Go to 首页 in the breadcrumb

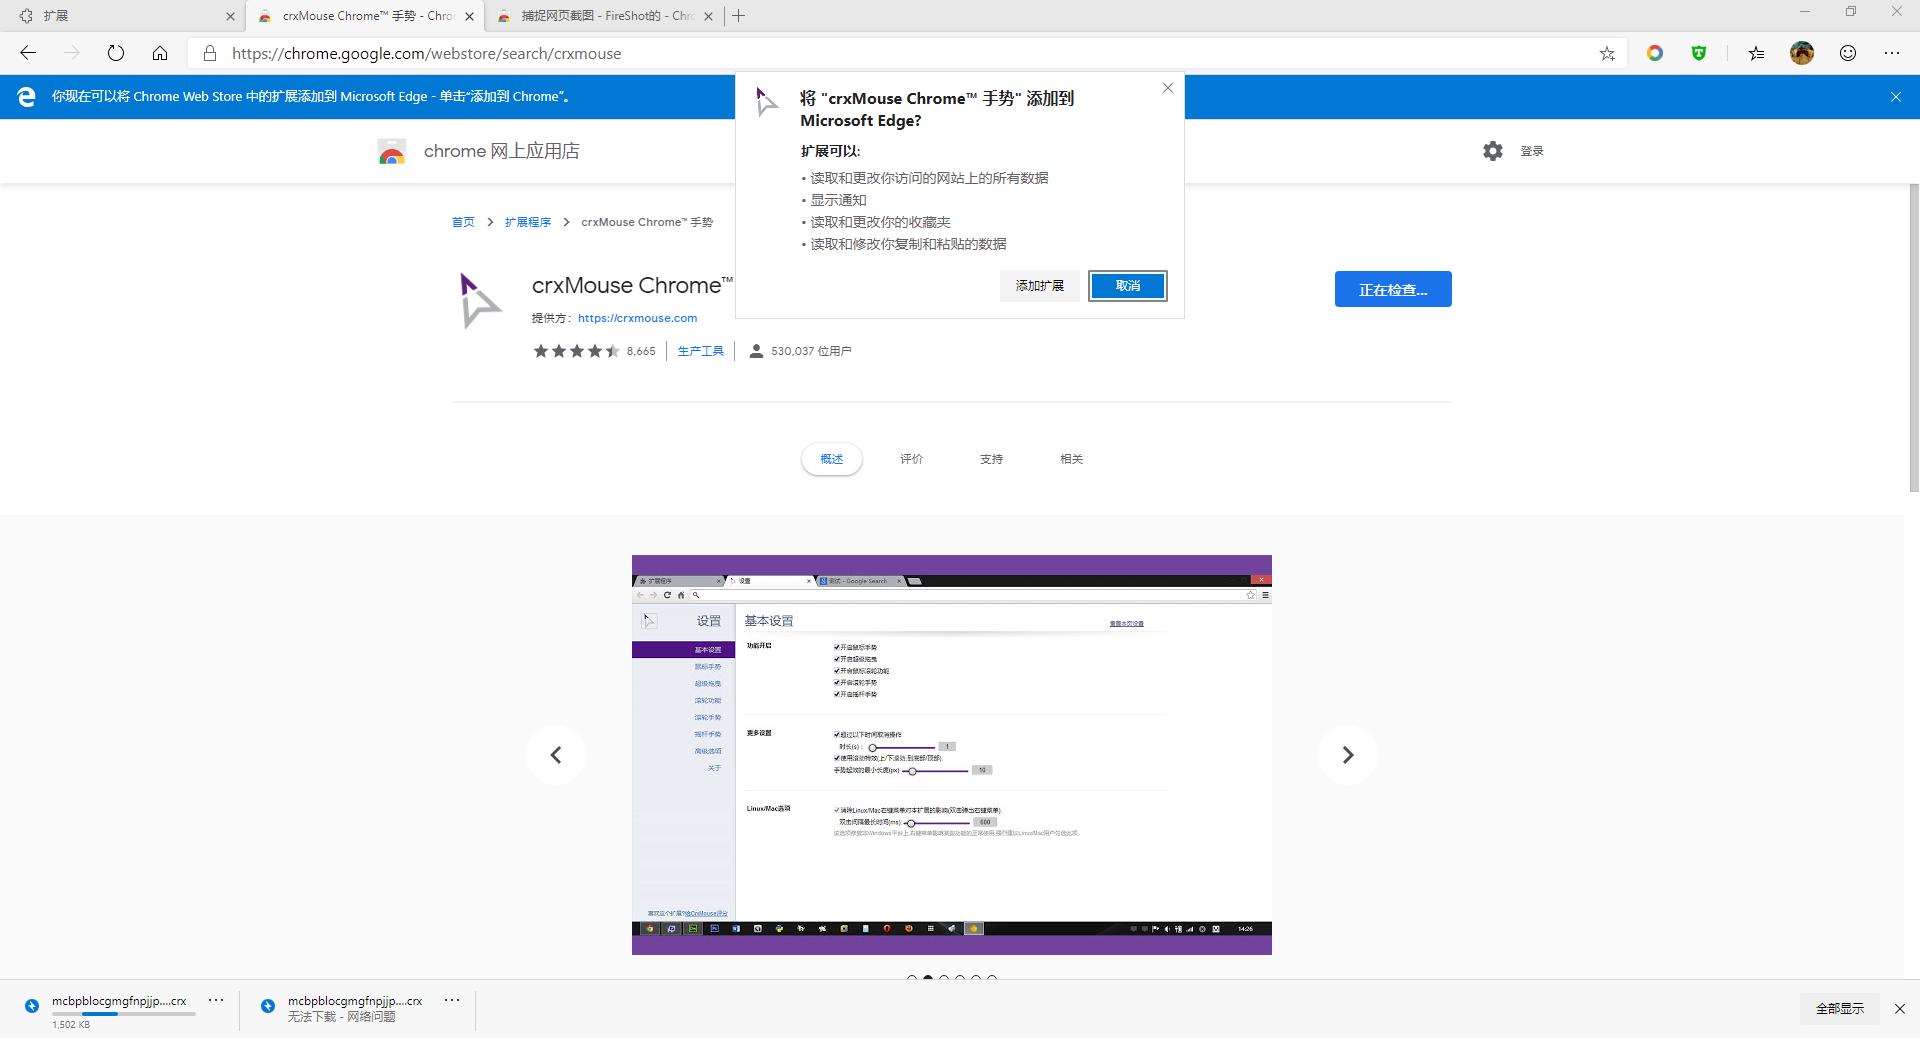point(463,222)
